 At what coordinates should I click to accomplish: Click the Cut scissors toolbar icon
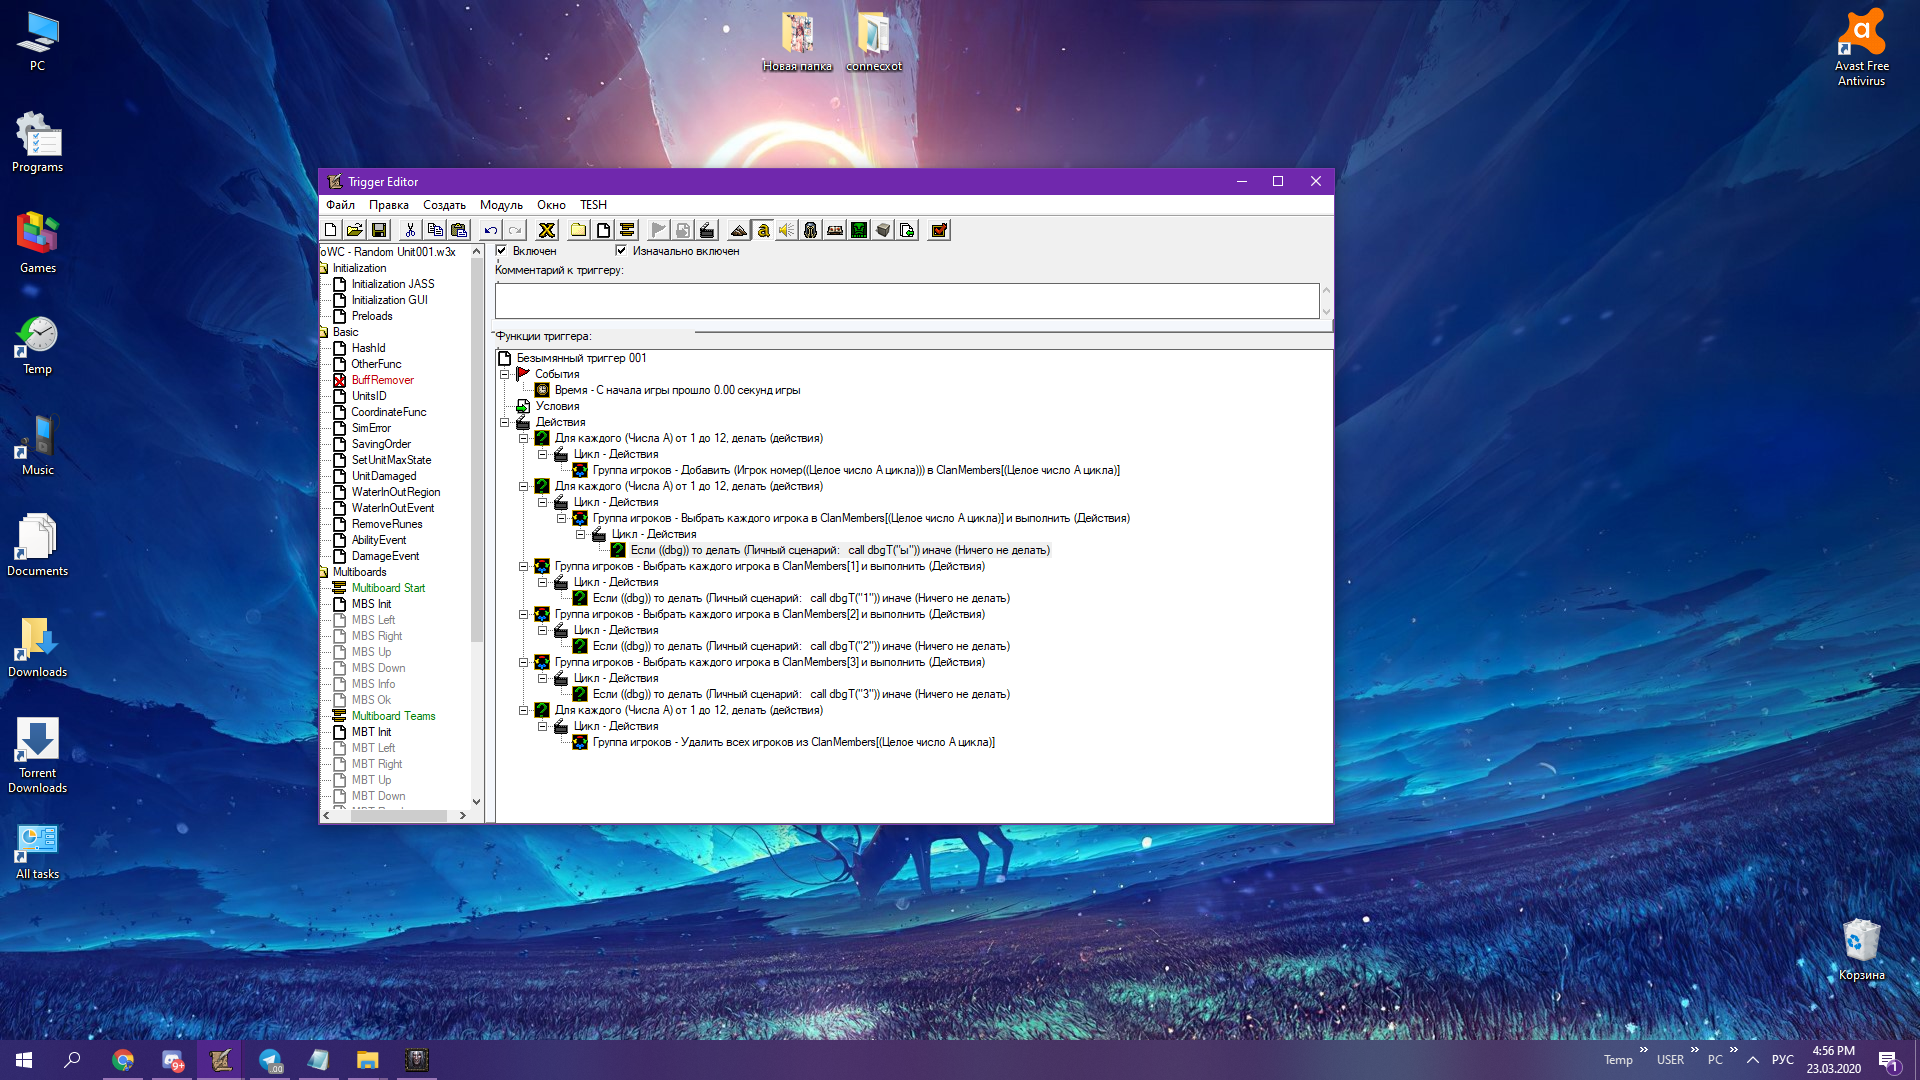[x=410, y=230]
